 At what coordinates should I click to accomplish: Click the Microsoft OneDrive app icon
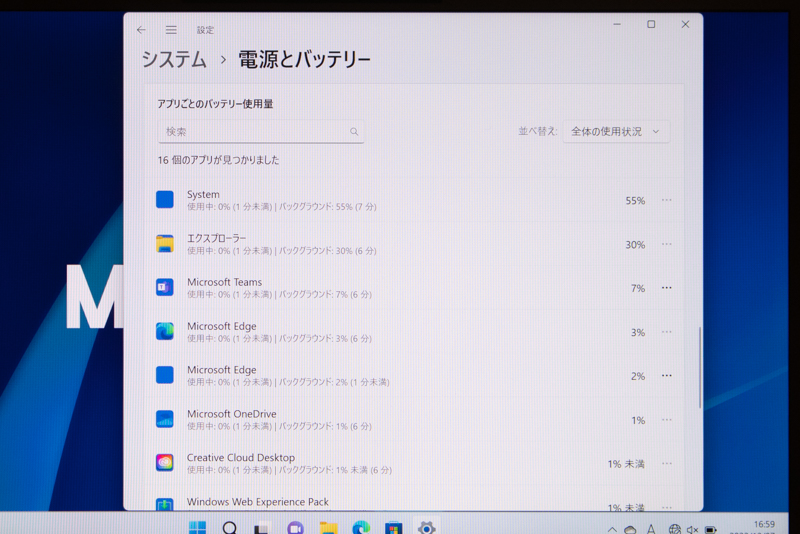165,419
